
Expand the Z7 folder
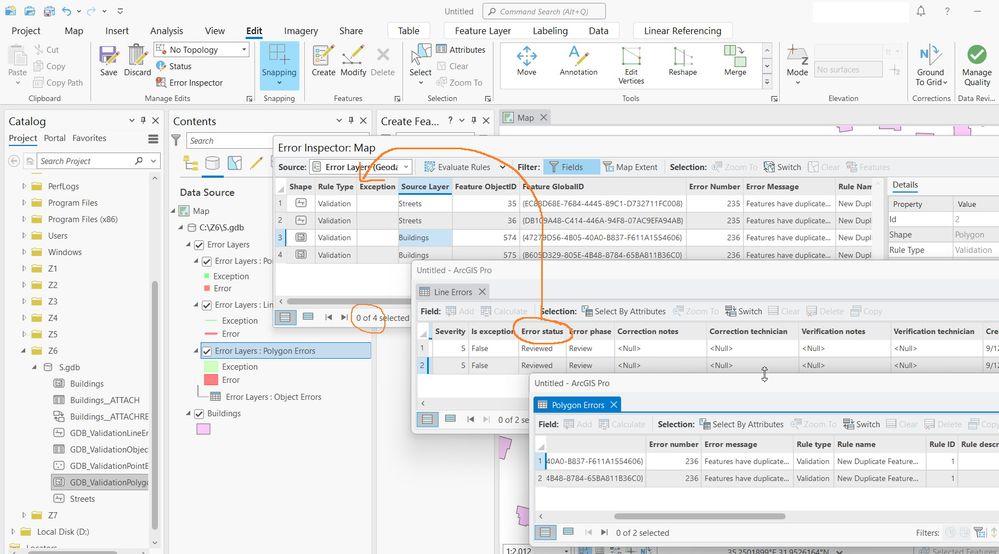(24, 515)
